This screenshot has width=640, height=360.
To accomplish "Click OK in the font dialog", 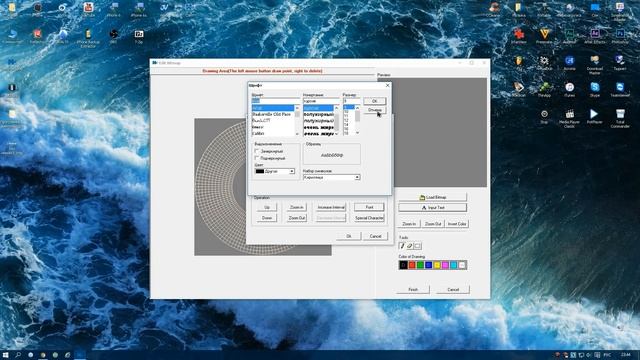I will click(374, 101).
